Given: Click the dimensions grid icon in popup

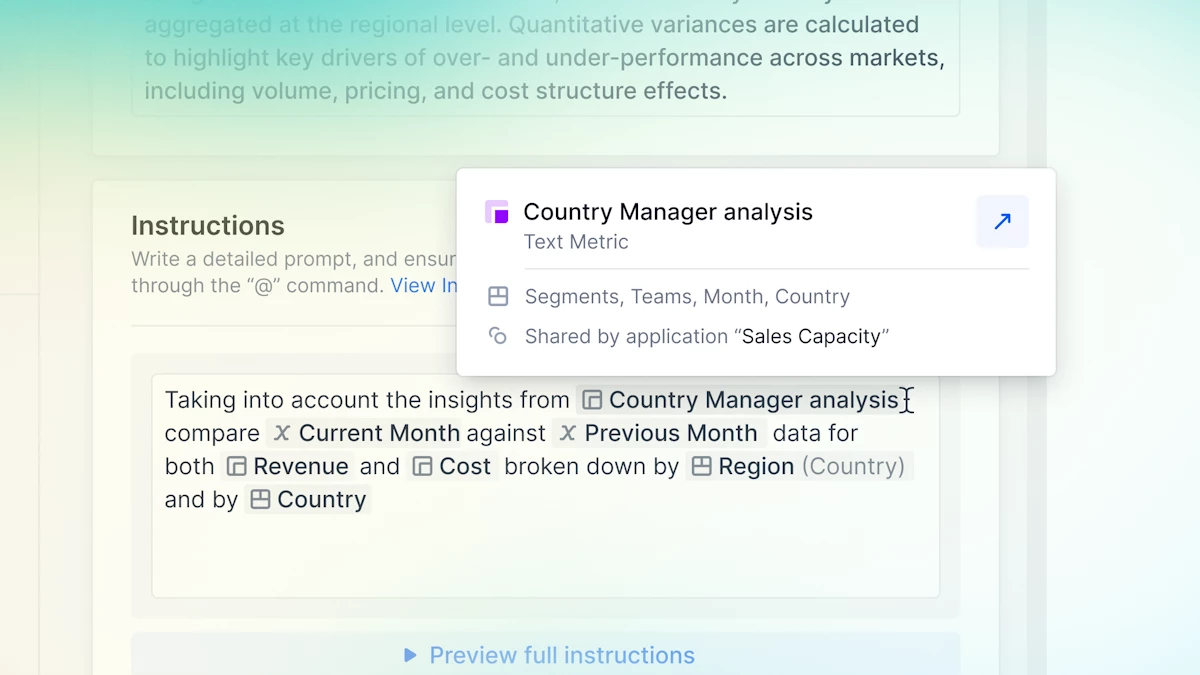Looking at the screenshot, I should (x=498, y=296).
